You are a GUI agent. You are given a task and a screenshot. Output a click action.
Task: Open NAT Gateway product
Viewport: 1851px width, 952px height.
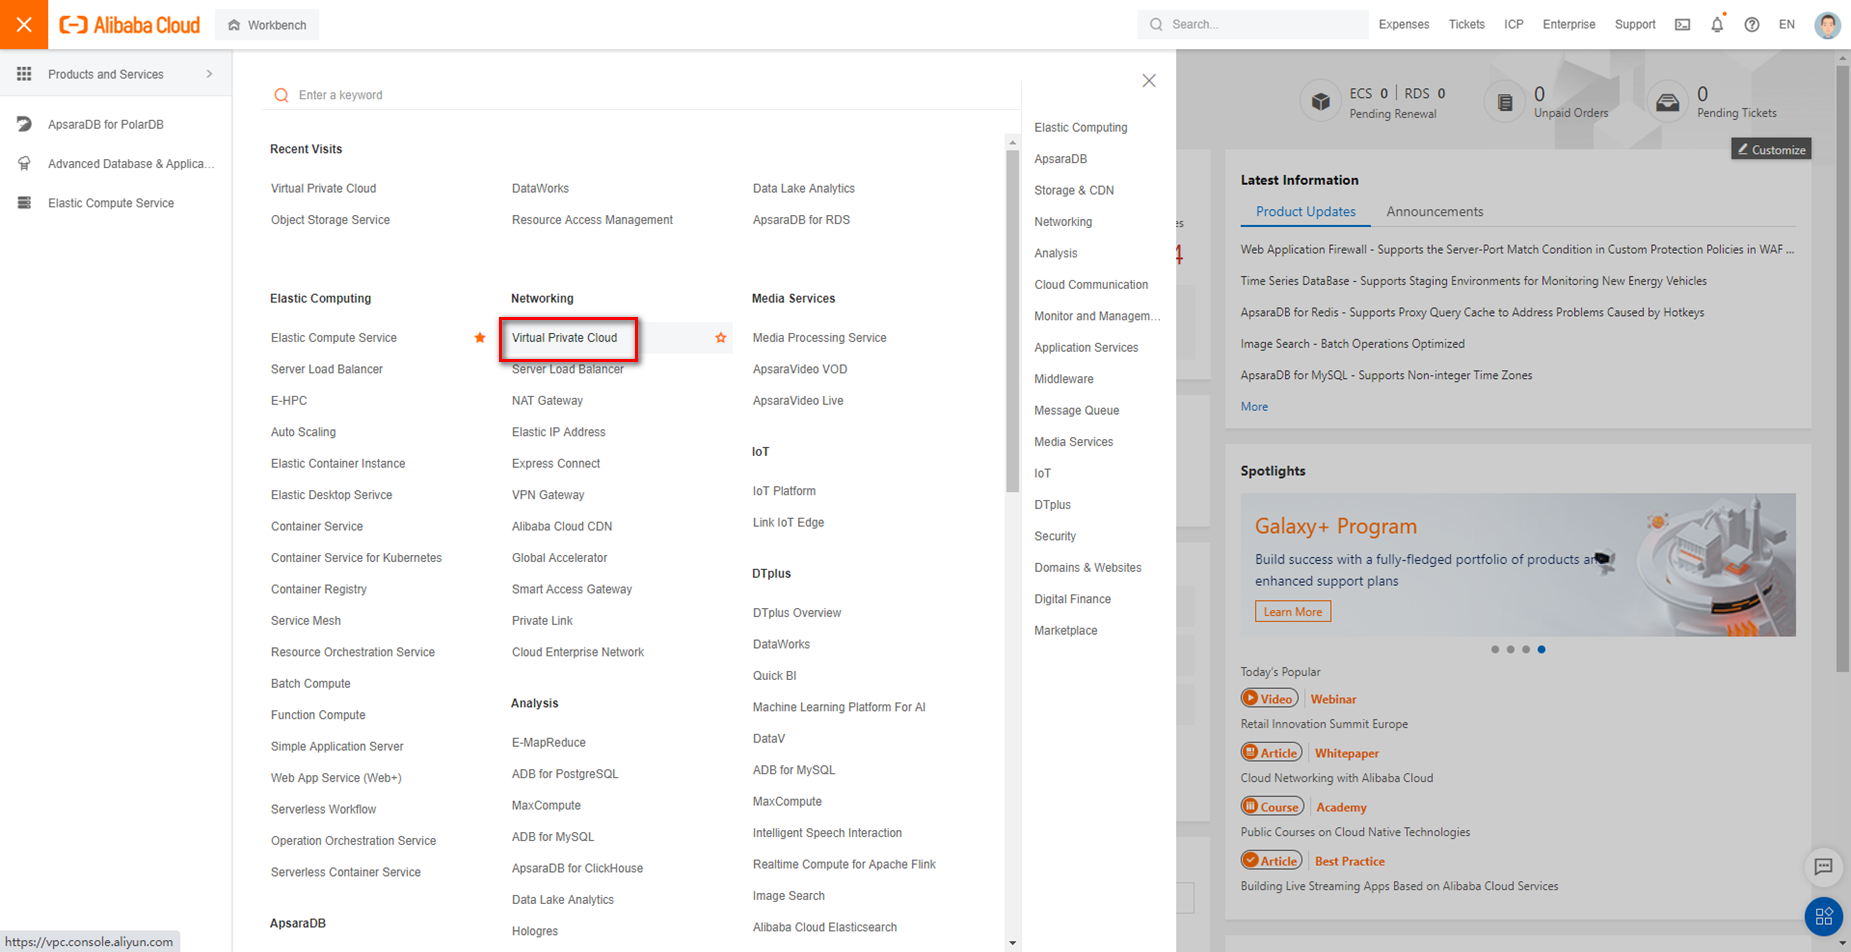click(x=547, y=401)
